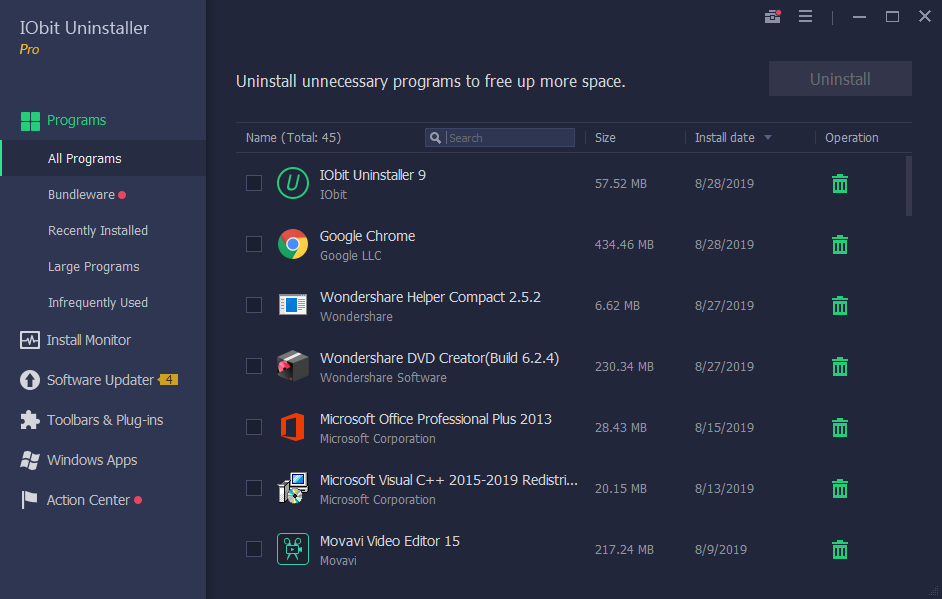This screenshot has height=599, width=942.
Task: Show Infrequently Used programs
Action: (98, 303)
